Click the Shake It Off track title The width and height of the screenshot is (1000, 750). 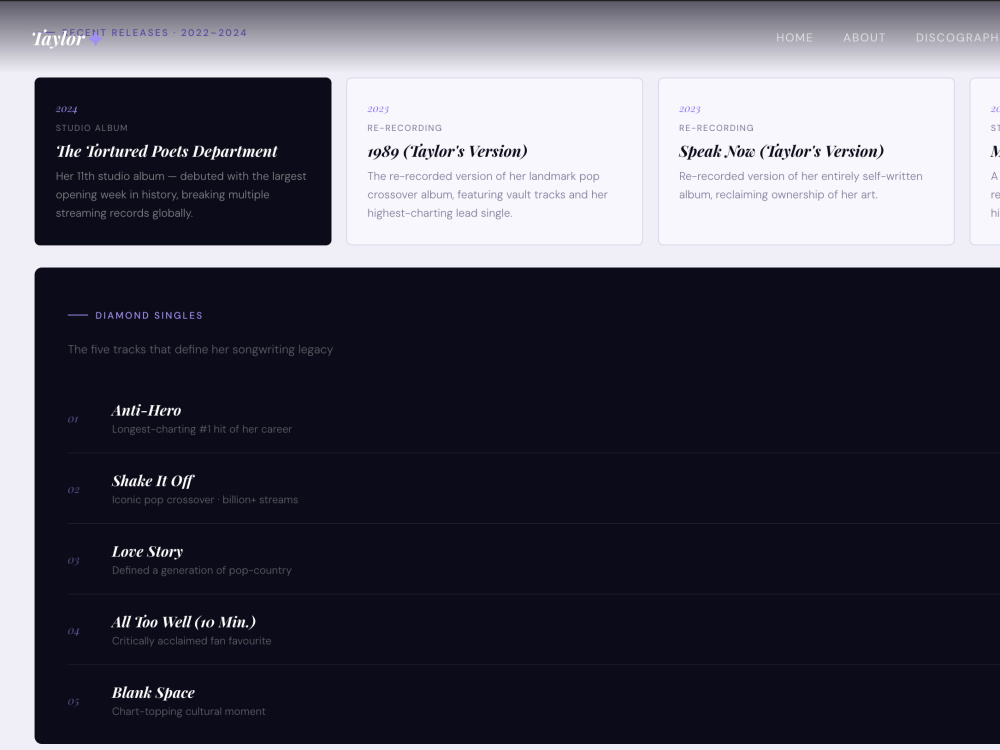pos(152,481)
